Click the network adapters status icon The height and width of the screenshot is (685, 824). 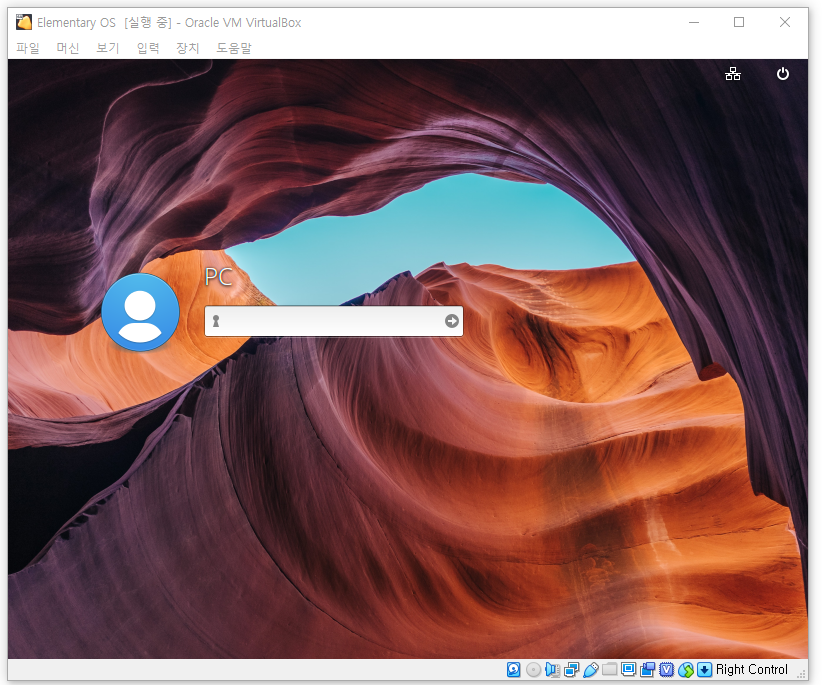coord(571,669)
